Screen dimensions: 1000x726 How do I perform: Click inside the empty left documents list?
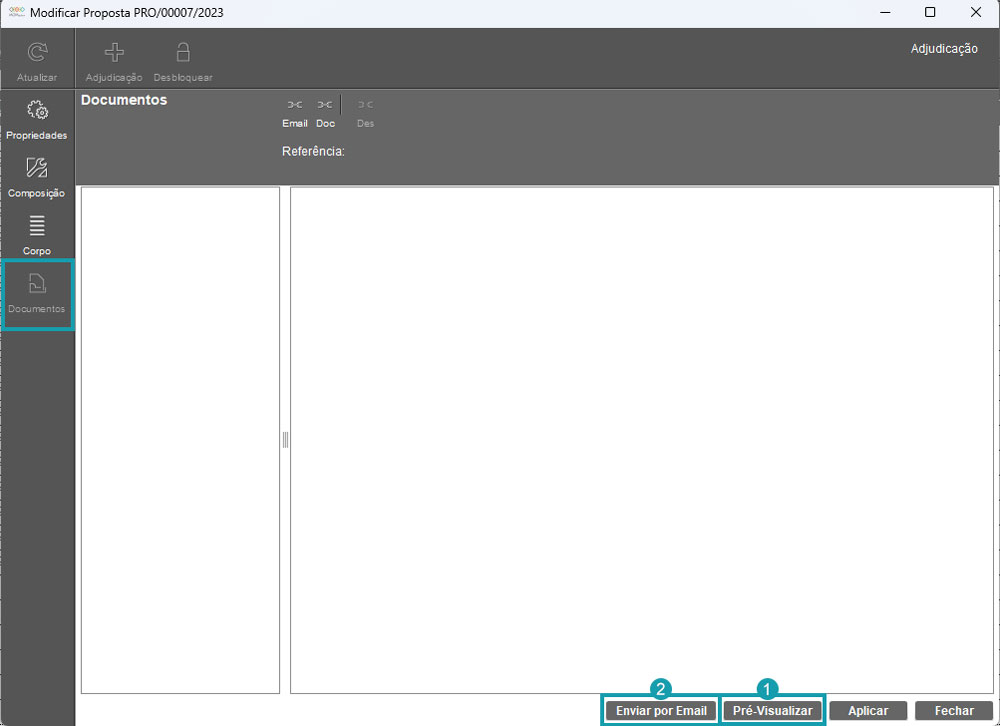(180, 440)
